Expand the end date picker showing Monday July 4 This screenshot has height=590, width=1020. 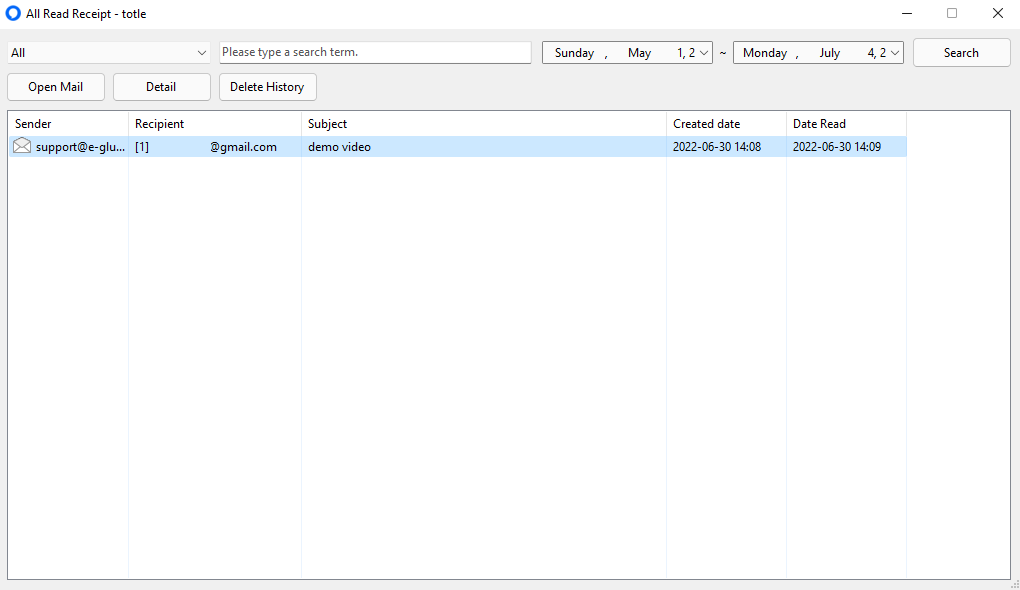click(894, 53)
